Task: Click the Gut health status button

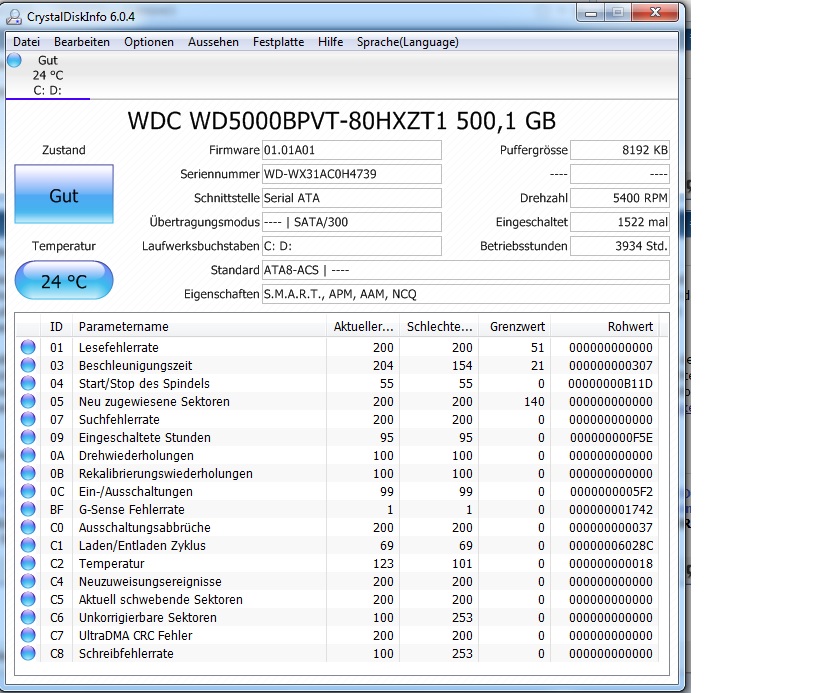Action: coord(64,194)
